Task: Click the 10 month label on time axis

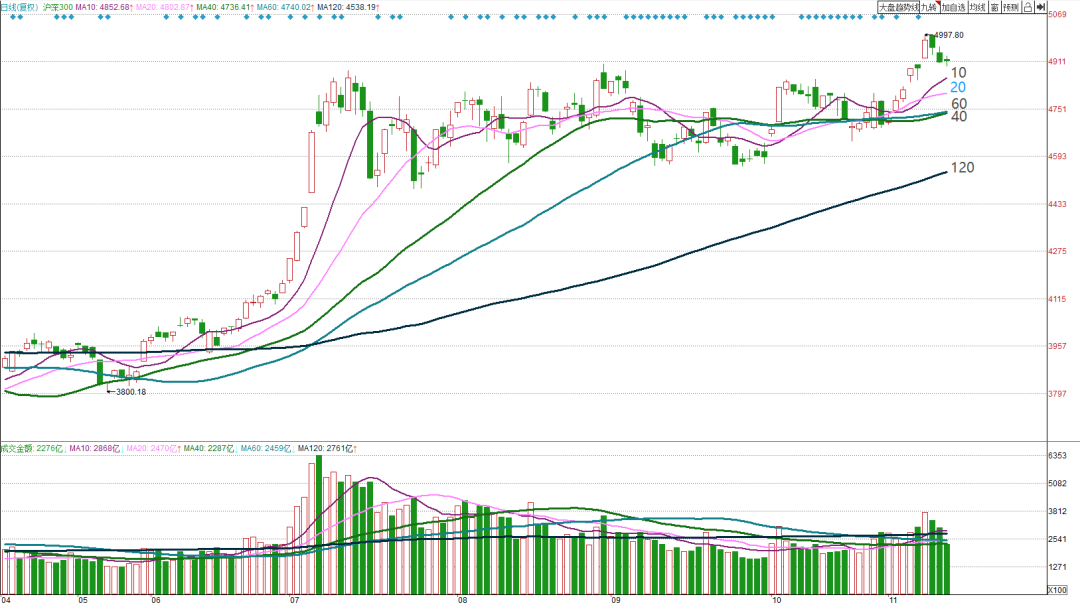Action: [x=777, y=599]
